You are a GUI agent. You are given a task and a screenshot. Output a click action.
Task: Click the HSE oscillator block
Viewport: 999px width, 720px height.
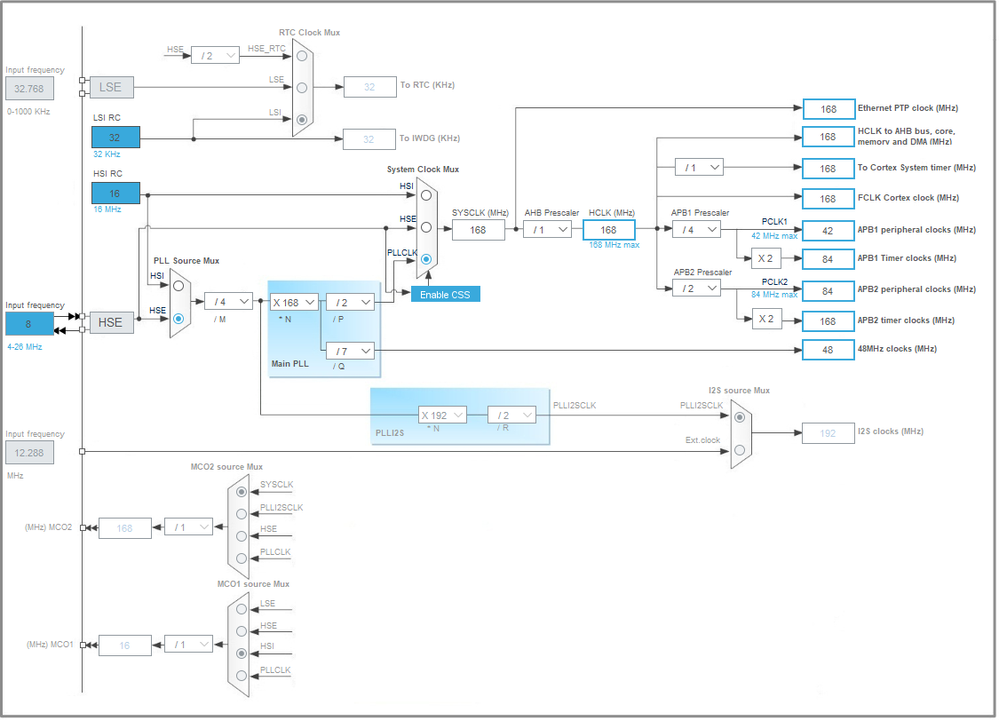pyautogui.click(x=111, y=322)
